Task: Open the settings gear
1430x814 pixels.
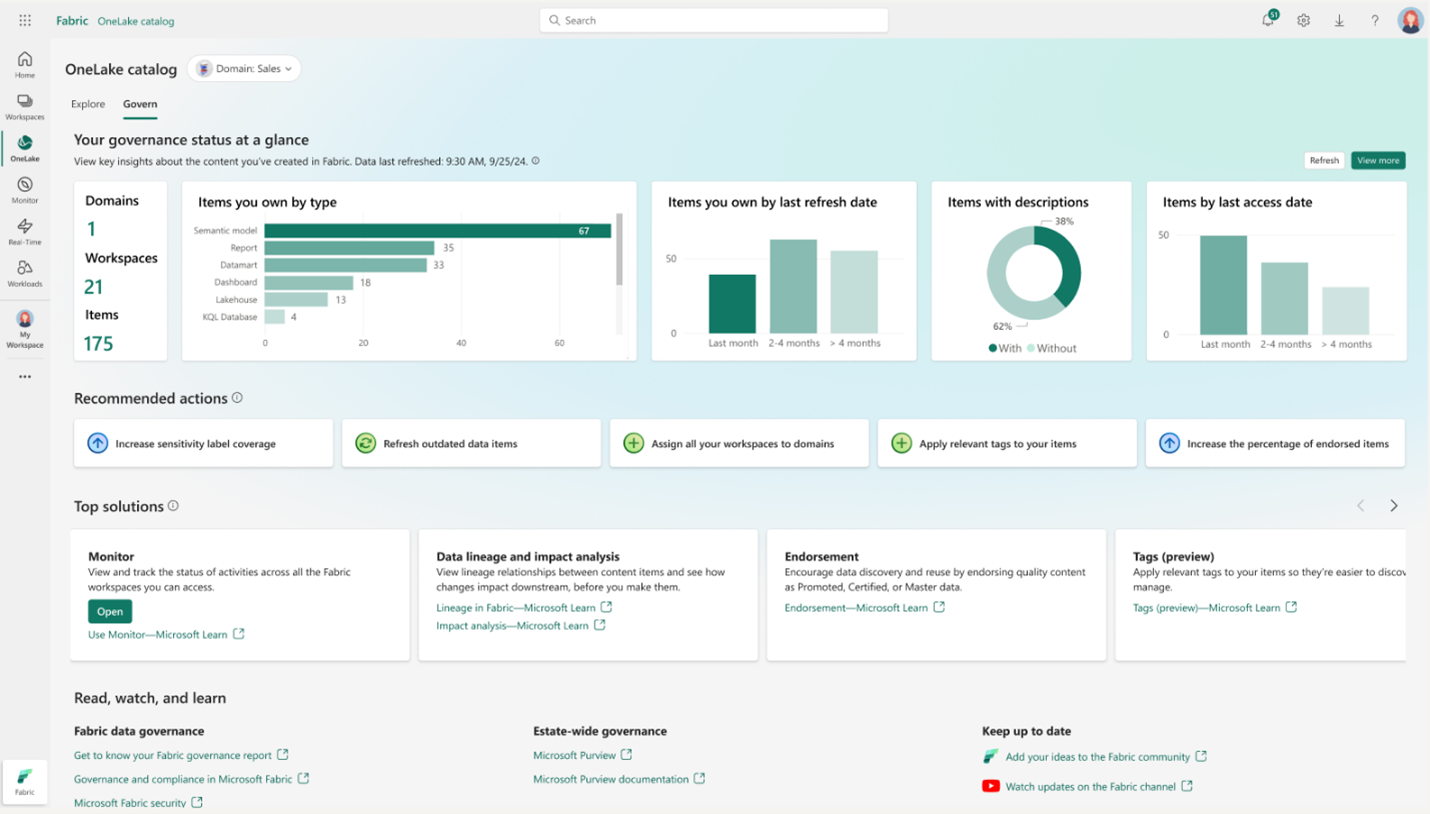Action: coord(1304,20)
